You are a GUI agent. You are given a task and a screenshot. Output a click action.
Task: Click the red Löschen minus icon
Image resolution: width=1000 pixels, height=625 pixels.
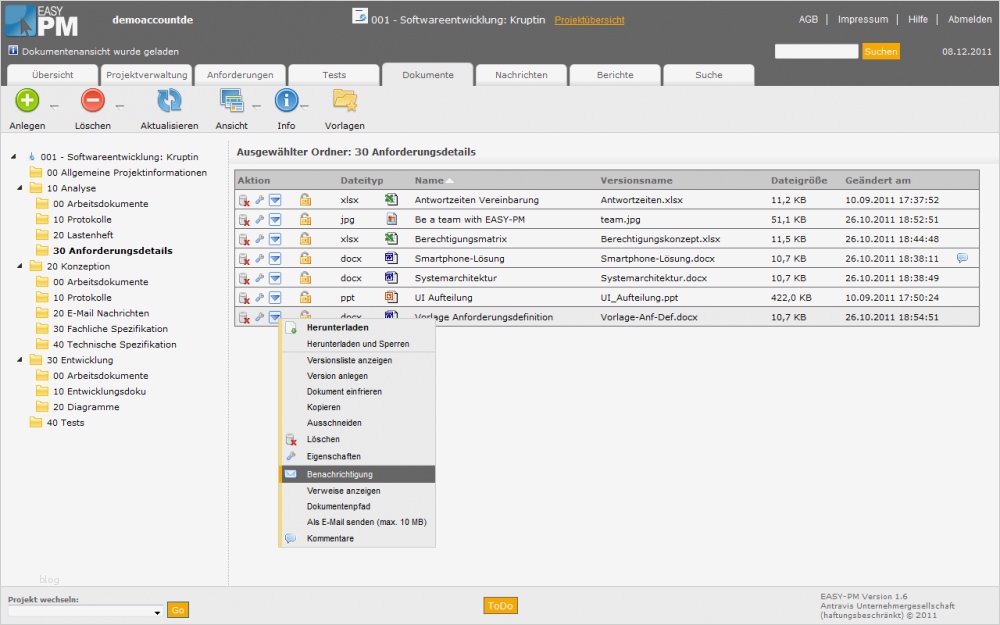92,101
